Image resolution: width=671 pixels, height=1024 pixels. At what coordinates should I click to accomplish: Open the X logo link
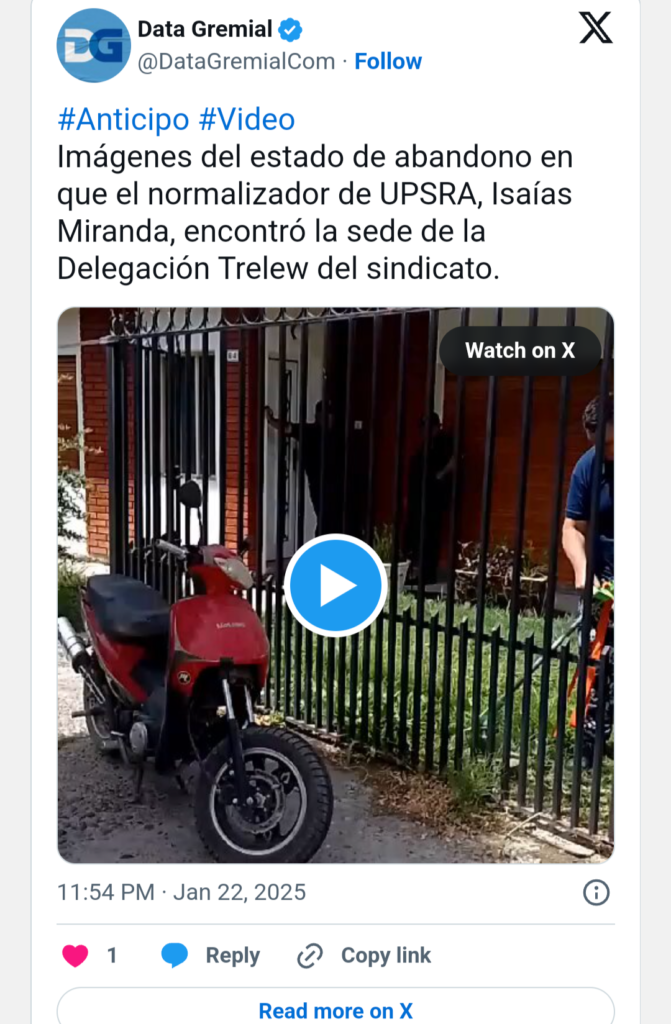(595, 28)
